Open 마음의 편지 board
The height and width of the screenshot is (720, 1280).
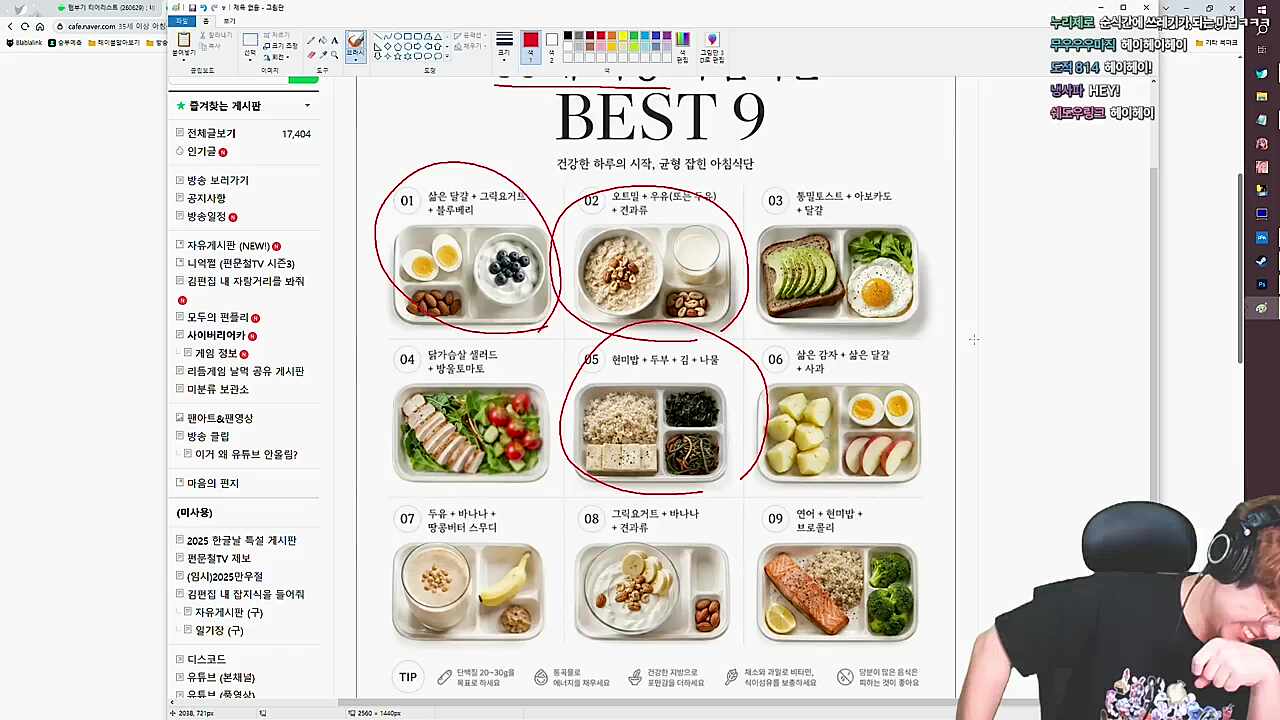[x=213, y=483]
